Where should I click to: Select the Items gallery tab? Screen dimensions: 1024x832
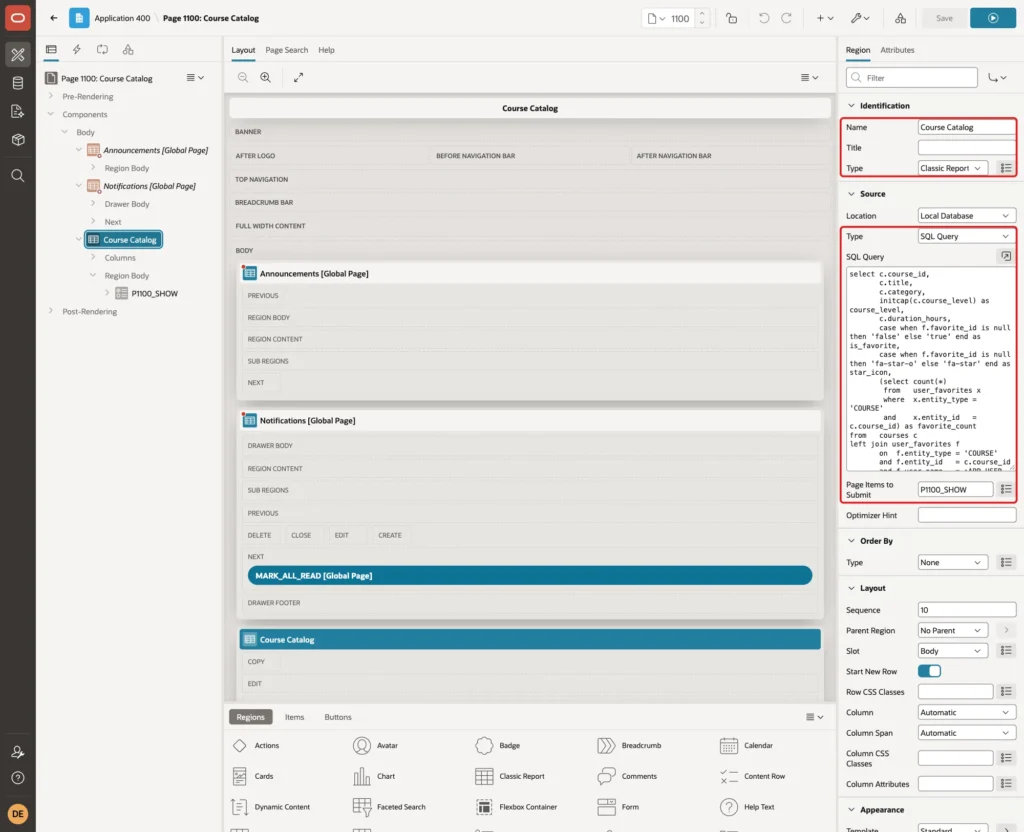[295, 717]
